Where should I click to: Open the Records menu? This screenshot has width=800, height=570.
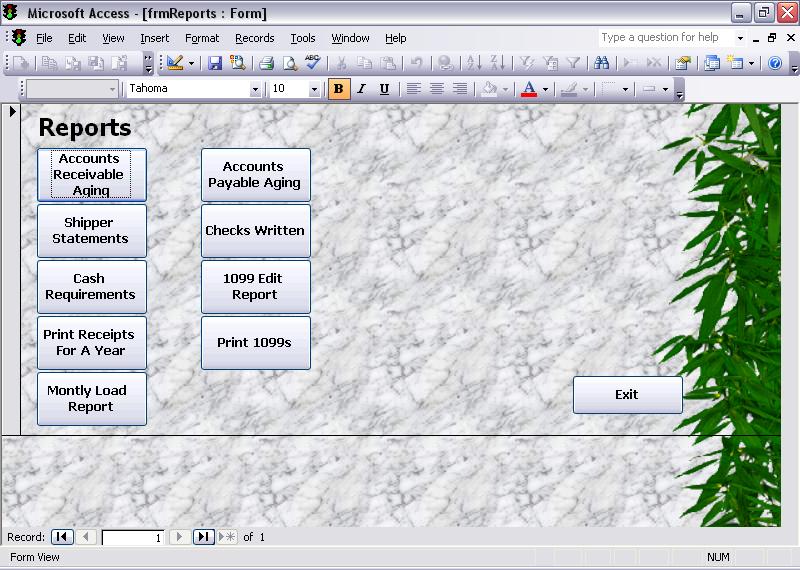point(254,38)
